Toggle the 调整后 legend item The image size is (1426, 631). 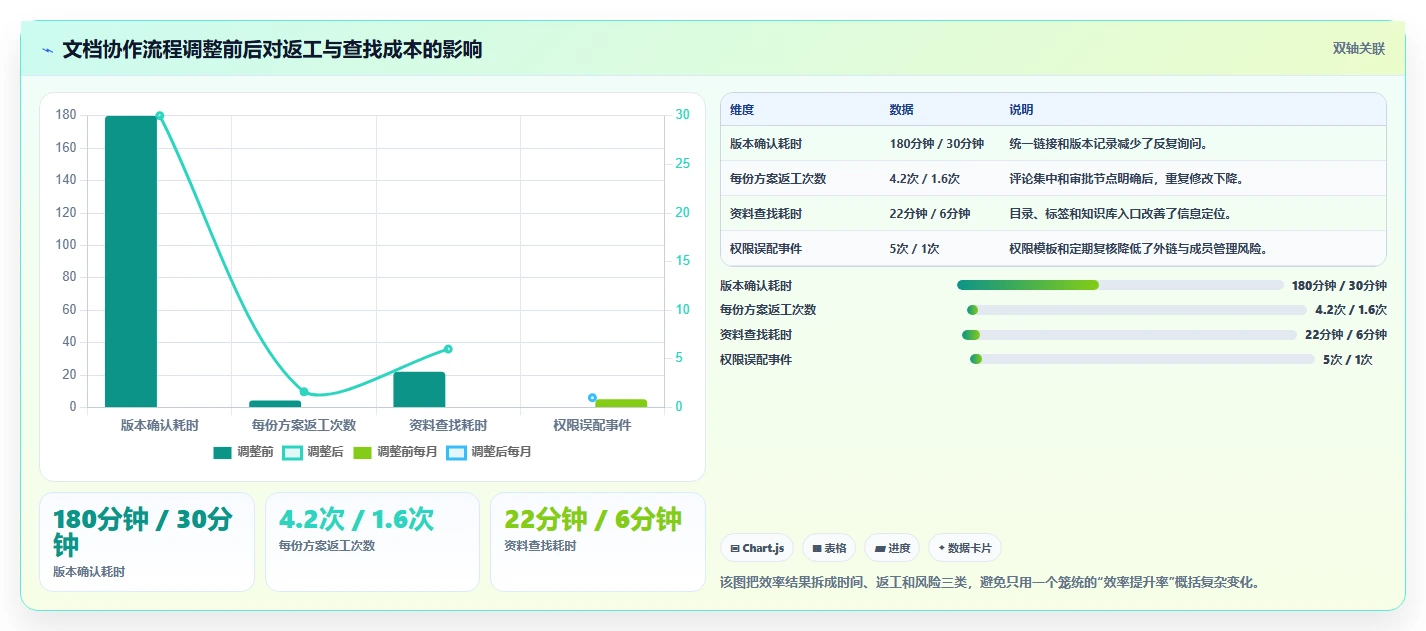click(x=313, y=452)
